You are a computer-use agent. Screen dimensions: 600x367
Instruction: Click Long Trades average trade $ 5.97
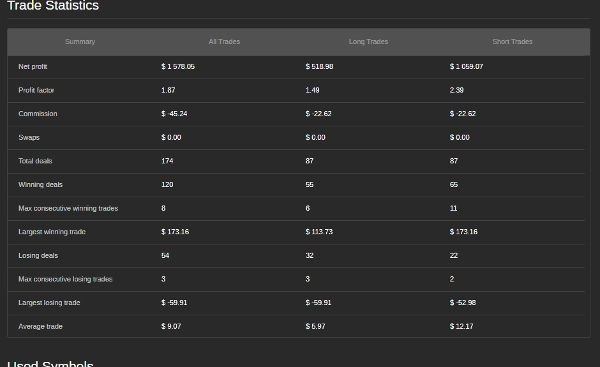pyautogui.click(x=315, y=326)
